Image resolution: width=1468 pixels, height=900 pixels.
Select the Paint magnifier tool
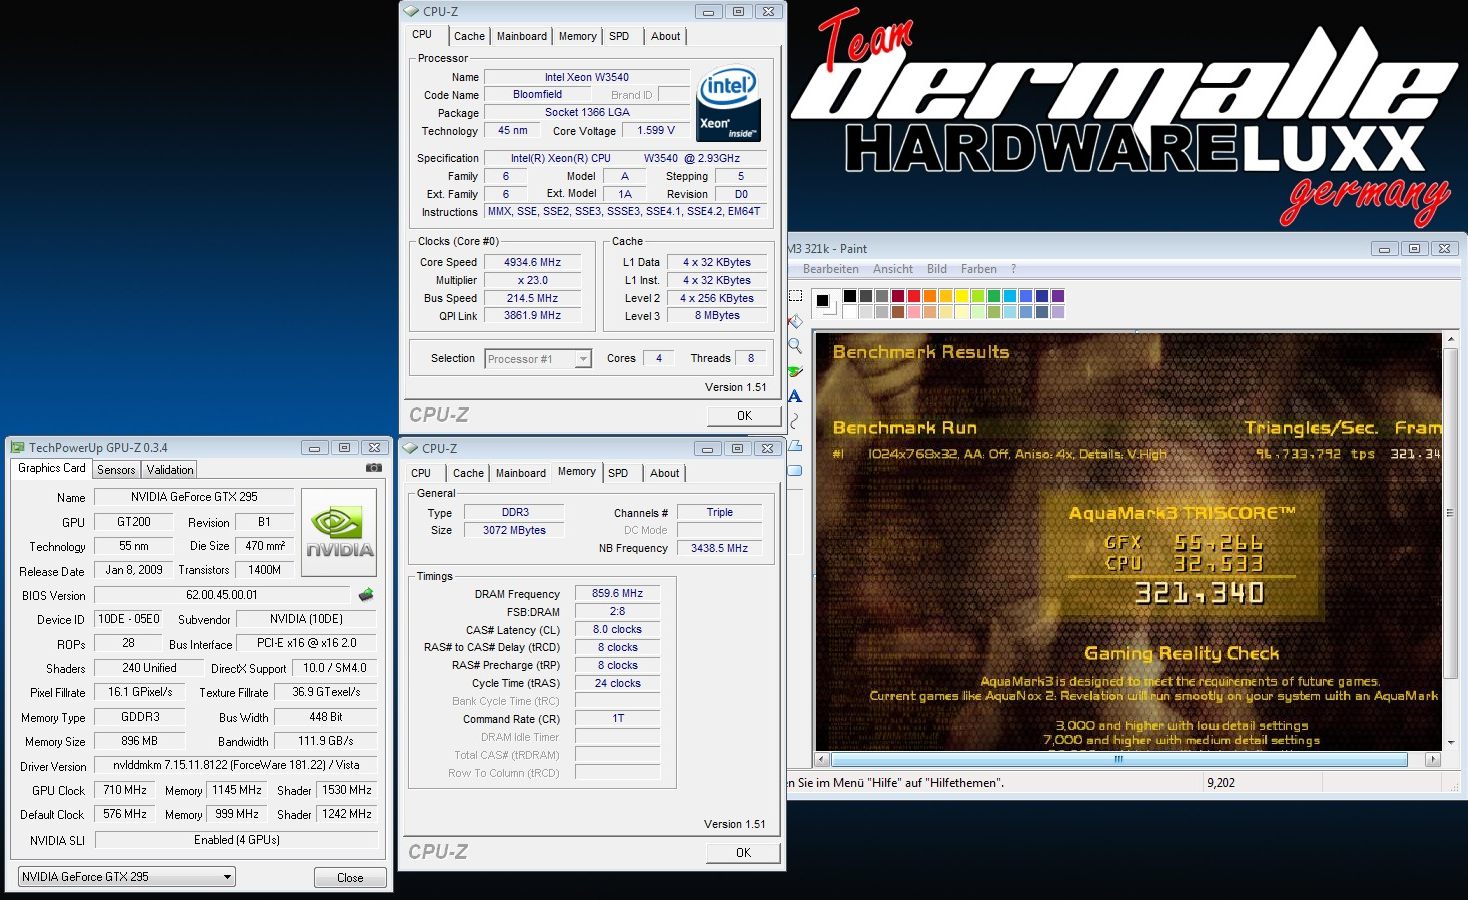tap(796, 346)
